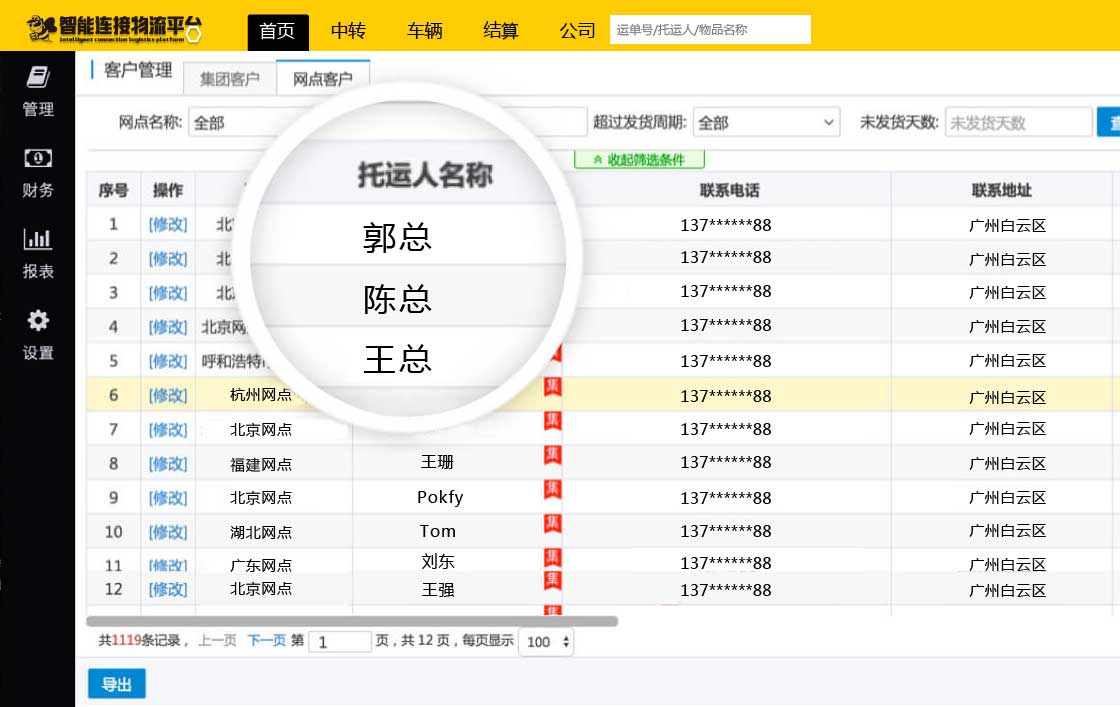Open the 管理 sidebar book icon
Screen dimensions: 1120x707
(x=38, y=77)
